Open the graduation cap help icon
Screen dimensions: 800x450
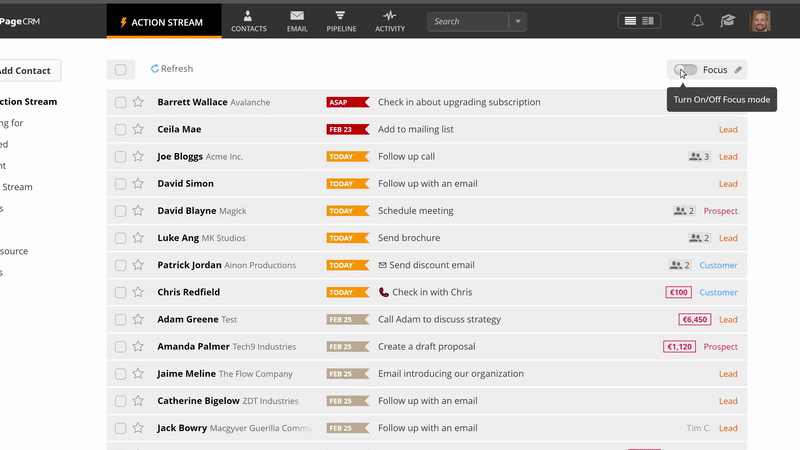pos(728,21)
